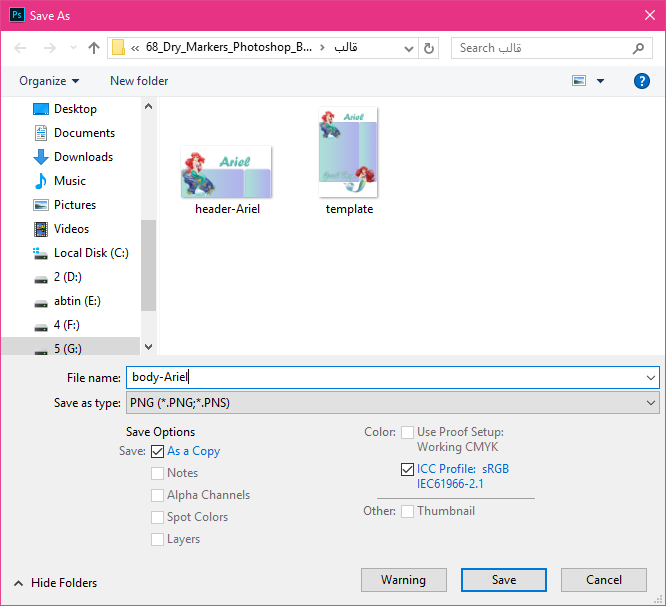Close the Save As dialog
The height and width of the screenshot is (606, 666).
pos(650,15)
